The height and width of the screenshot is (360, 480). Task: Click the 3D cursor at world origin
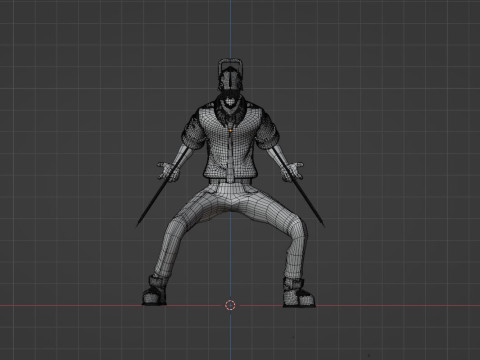230,305
